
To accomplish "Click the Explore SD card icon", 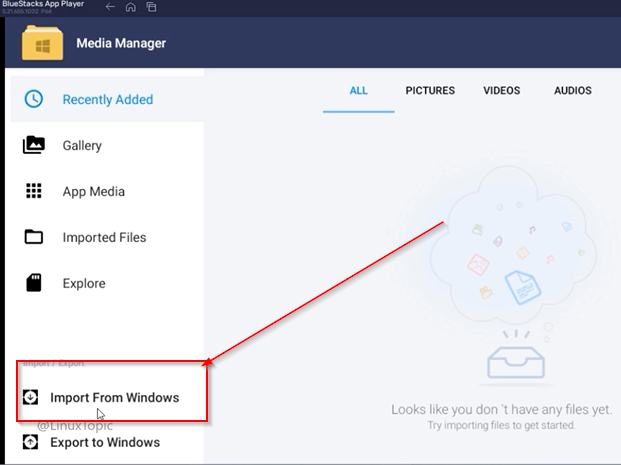I will point(34,283).
